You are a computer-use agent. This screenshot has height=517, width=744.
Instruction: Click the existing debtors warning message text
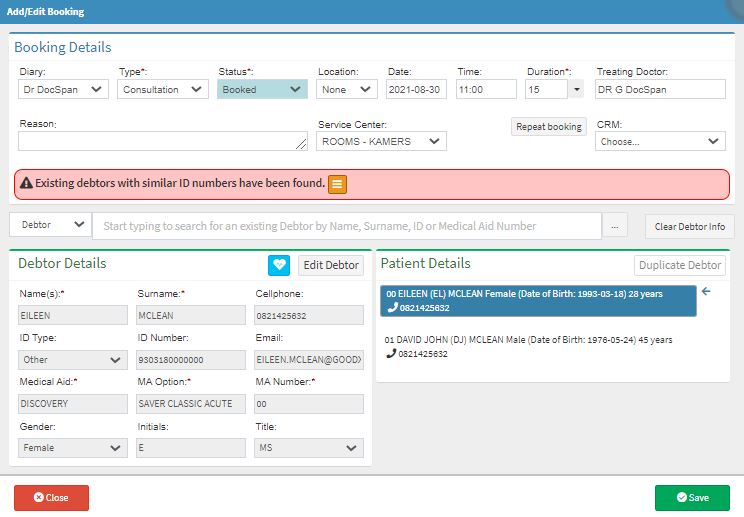tap(180, 183)
